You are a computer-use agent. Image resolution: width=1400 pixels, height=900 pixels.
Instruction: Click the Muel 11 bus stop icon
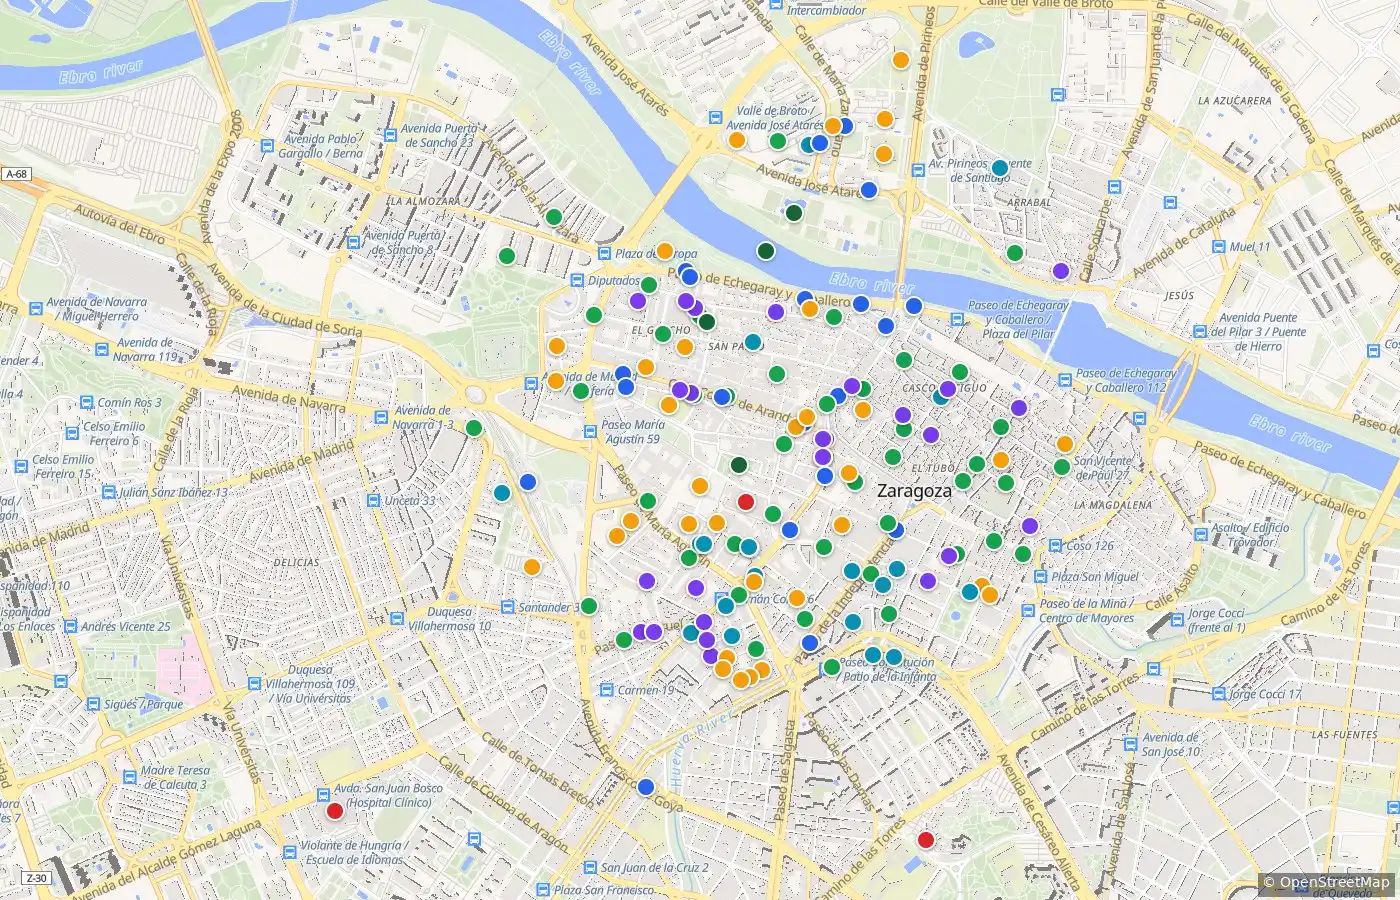click(1217, 247)
